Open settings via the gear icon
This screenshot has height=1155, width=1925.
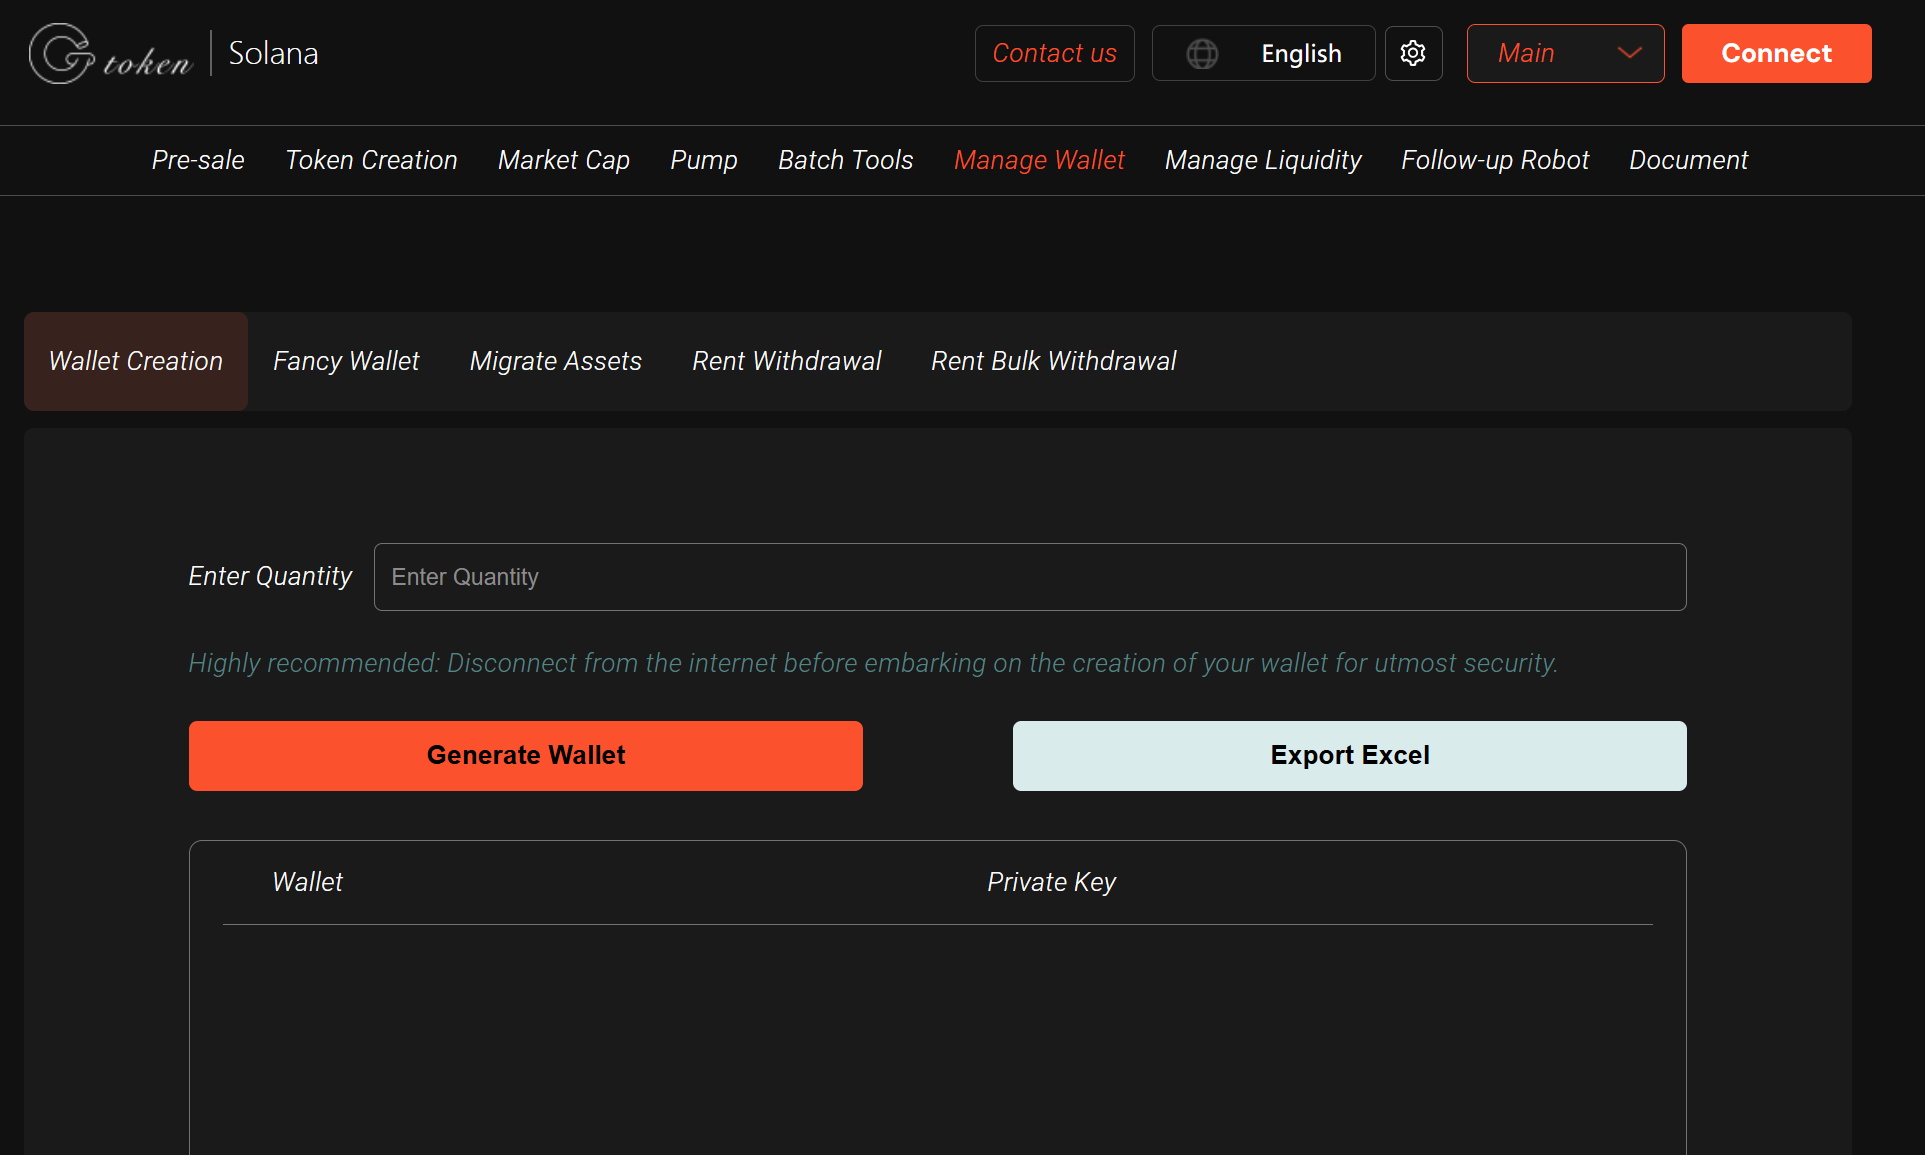point(1413,53)
